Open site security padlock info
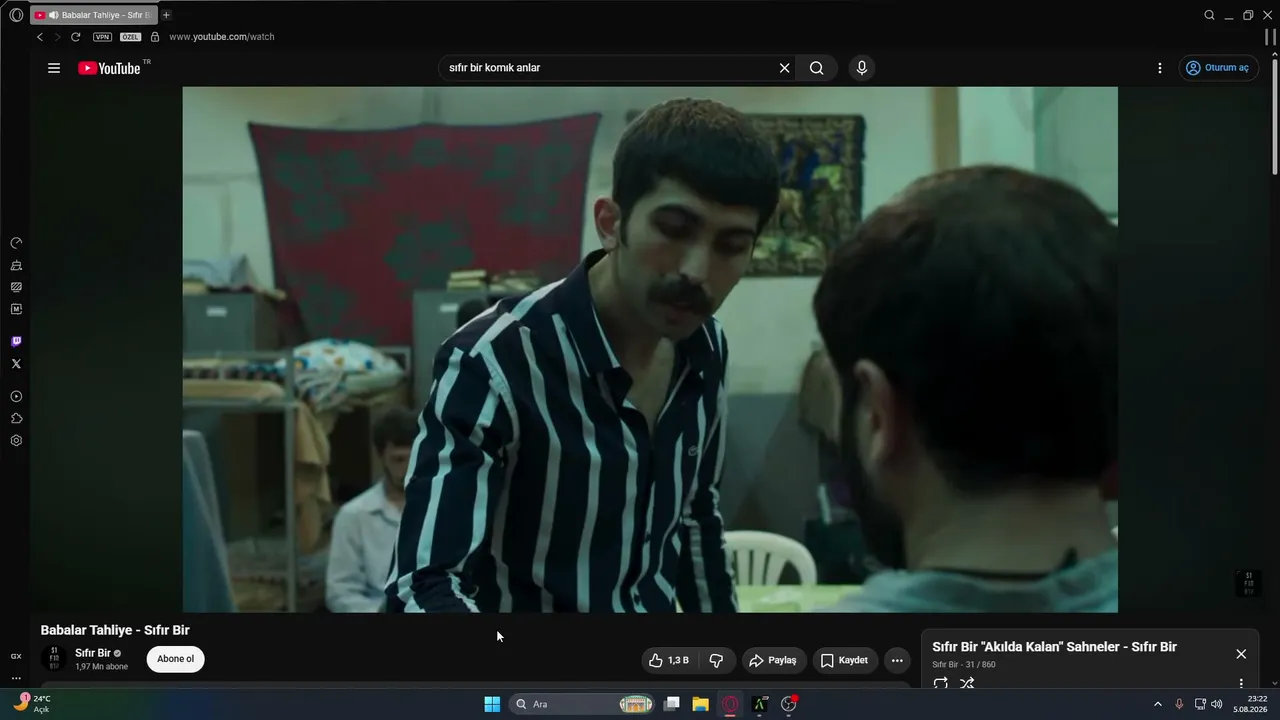Viewport: 1280px width, 720px height. coord(155,37)
